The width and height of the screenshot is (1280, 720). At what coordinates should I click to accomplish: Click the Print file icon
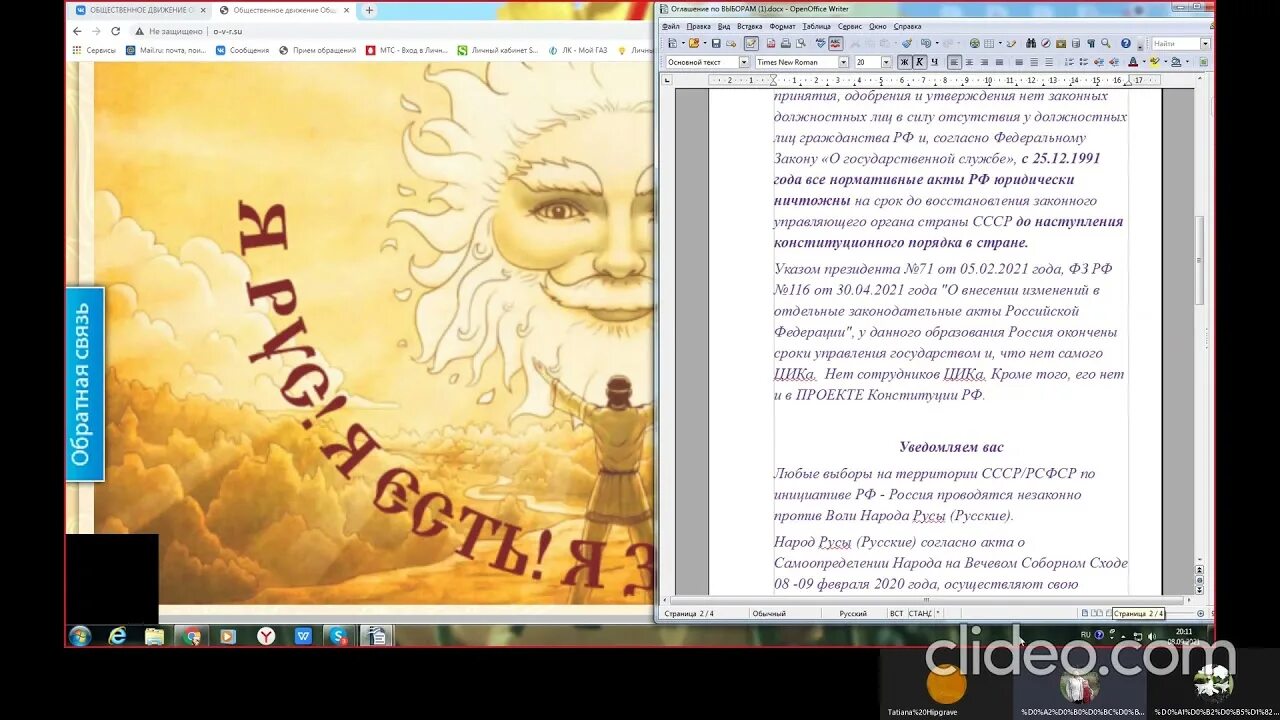pos(786,43)
